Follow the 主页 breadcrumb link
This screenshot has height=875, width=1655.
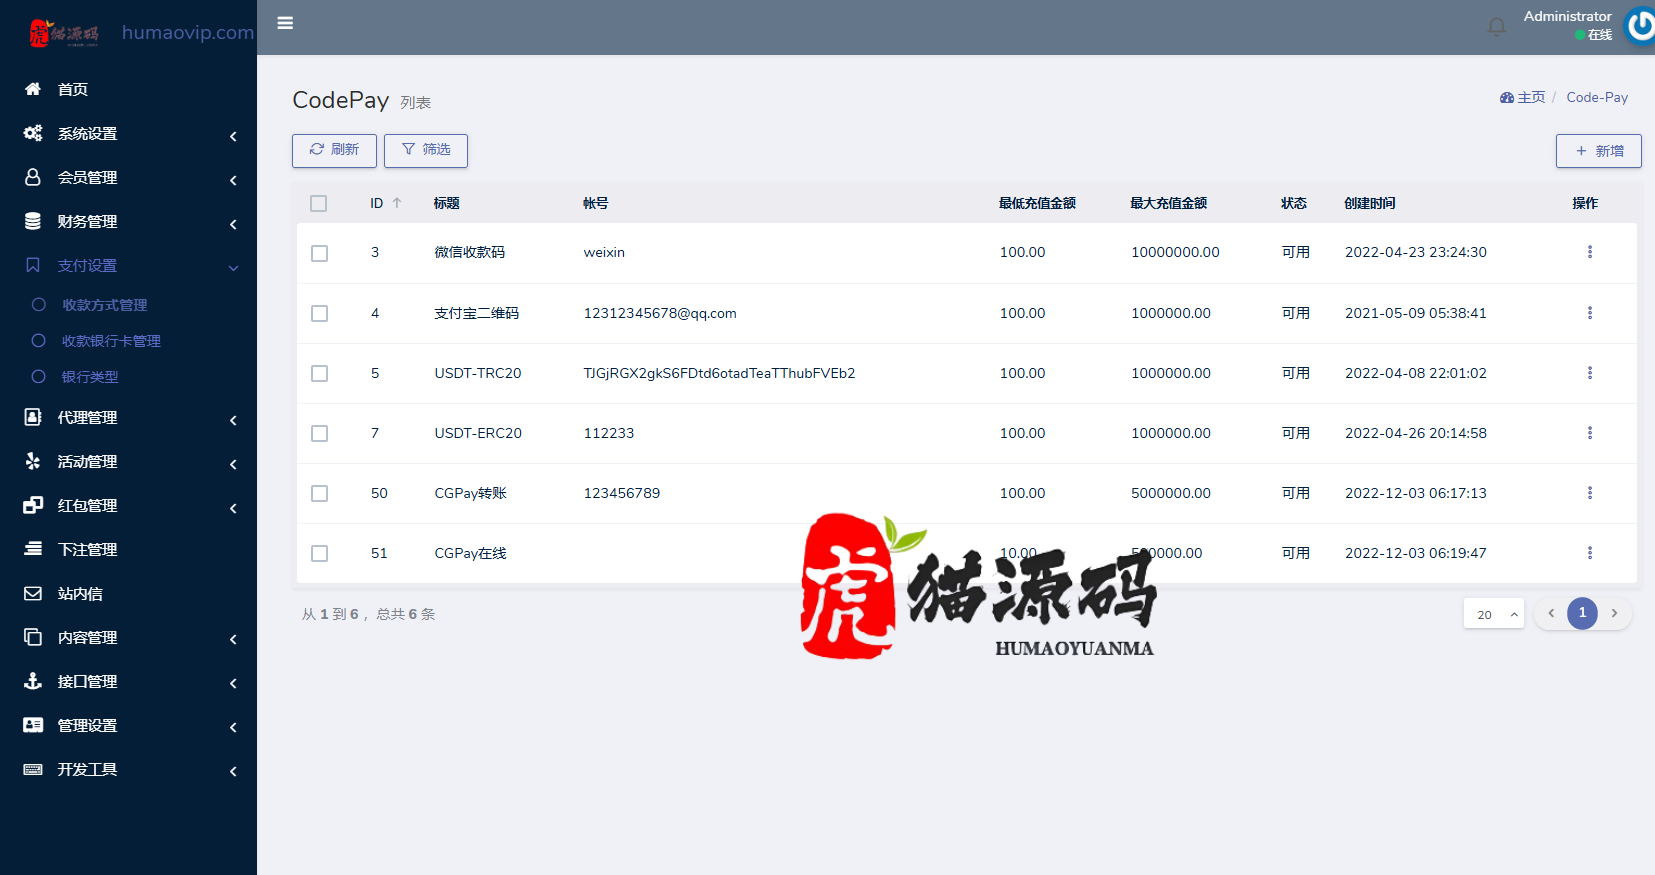click(1522, 97)
